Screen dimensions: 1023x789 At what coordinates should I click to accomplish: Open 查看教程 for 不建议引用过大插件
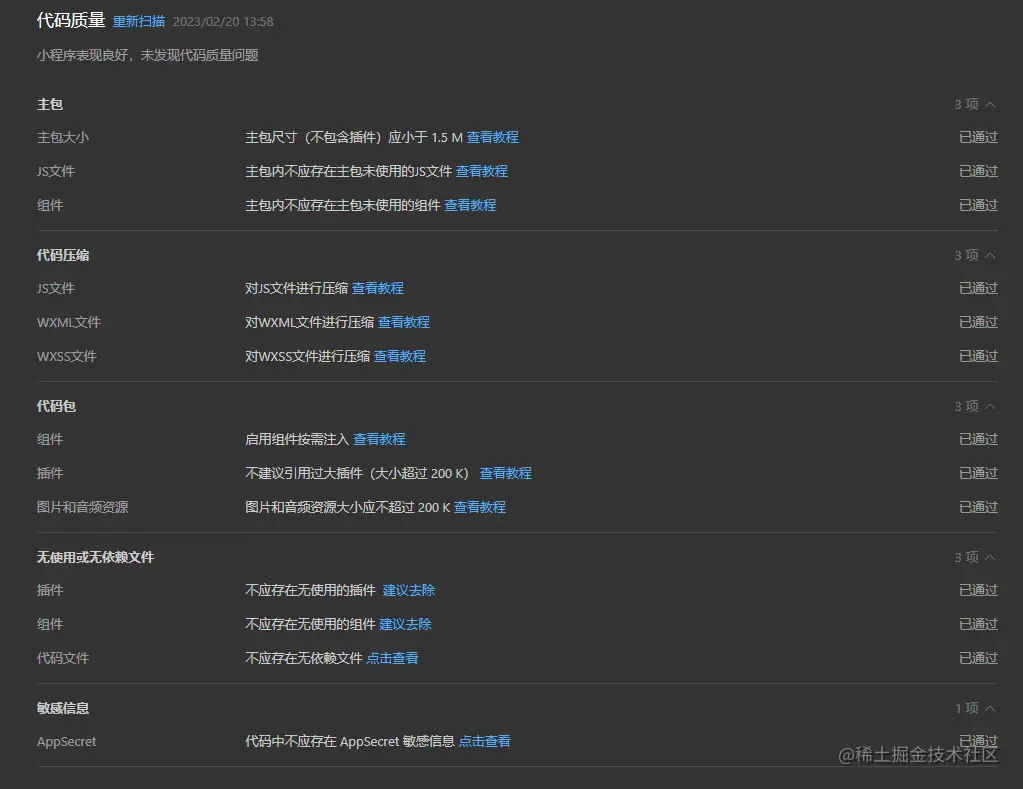[506, 473]
